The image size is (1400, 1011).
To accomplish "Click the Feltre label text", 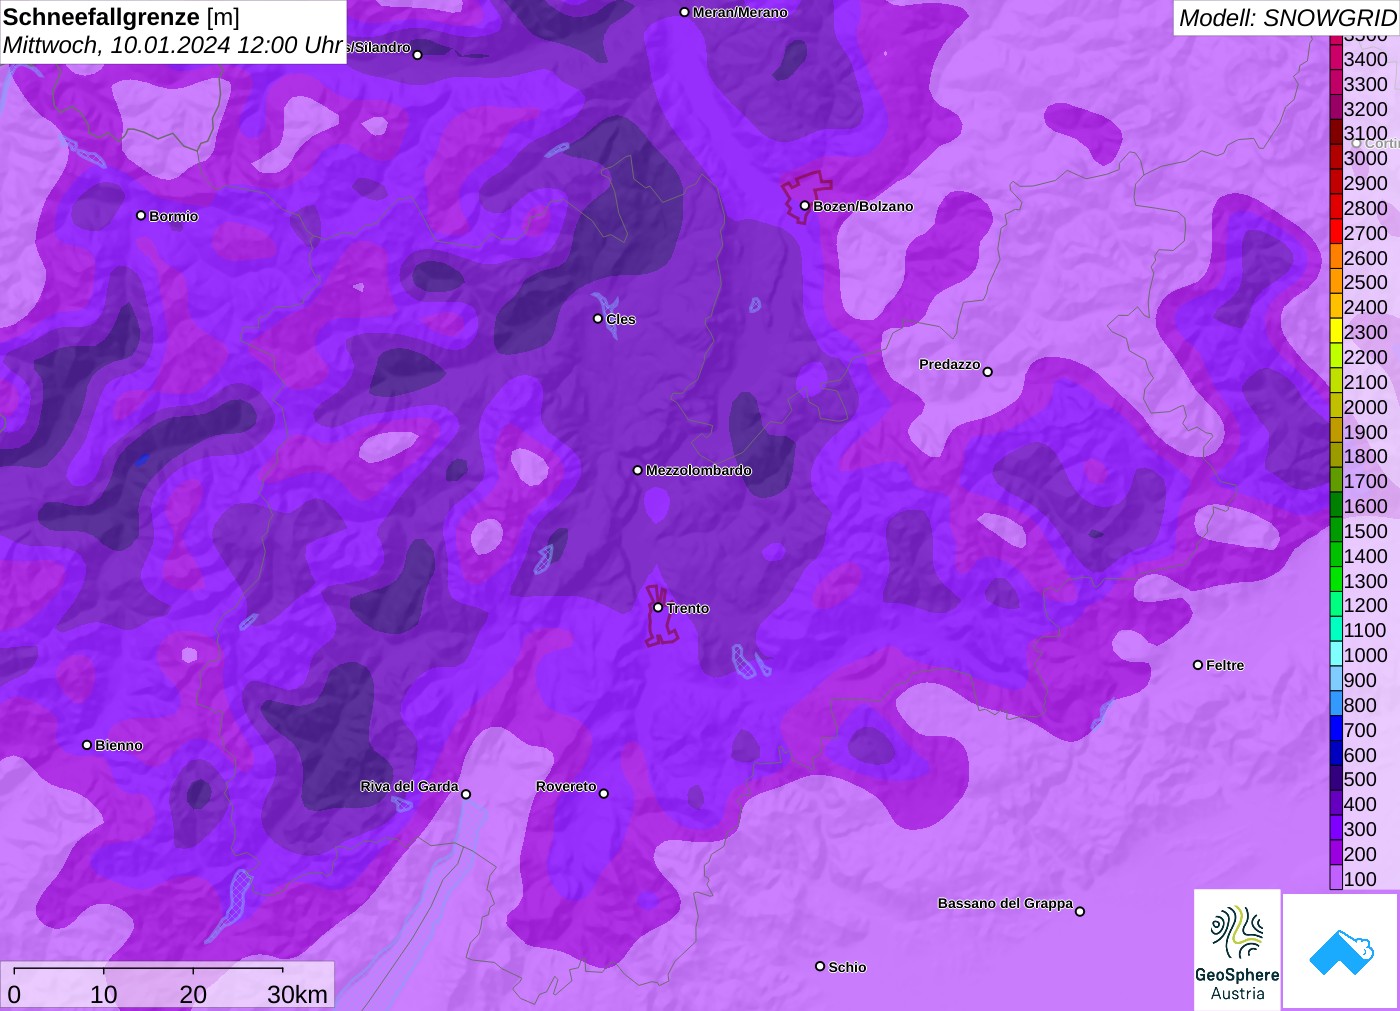I will click(x=1225, y=665).
